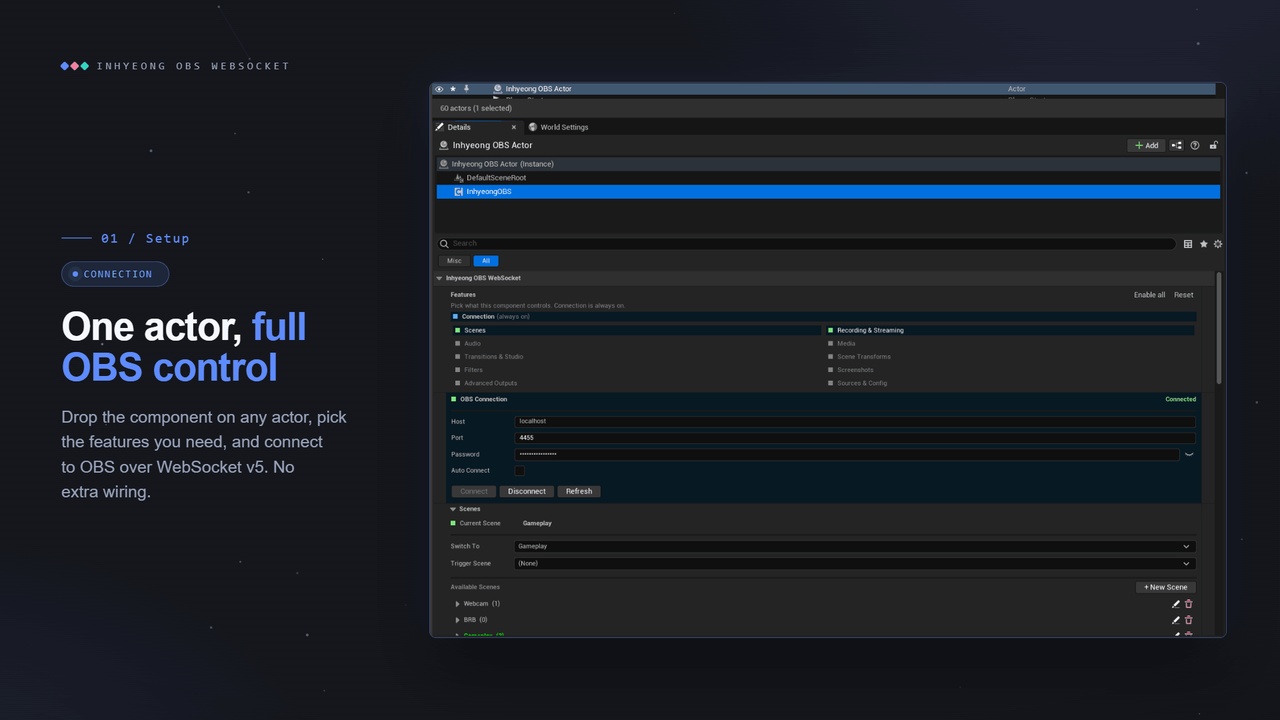Click the New Scene button

1165,587
